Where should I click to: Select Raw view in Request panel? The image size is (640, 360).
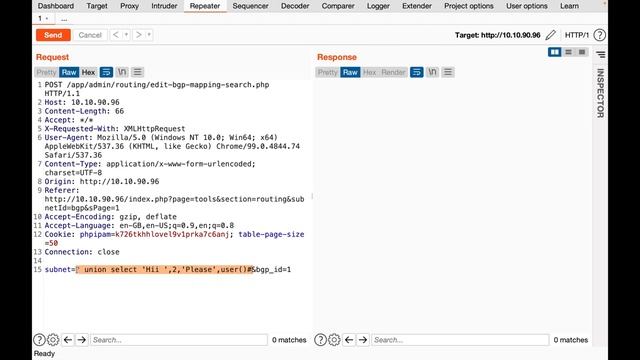[x=69, y=72]
